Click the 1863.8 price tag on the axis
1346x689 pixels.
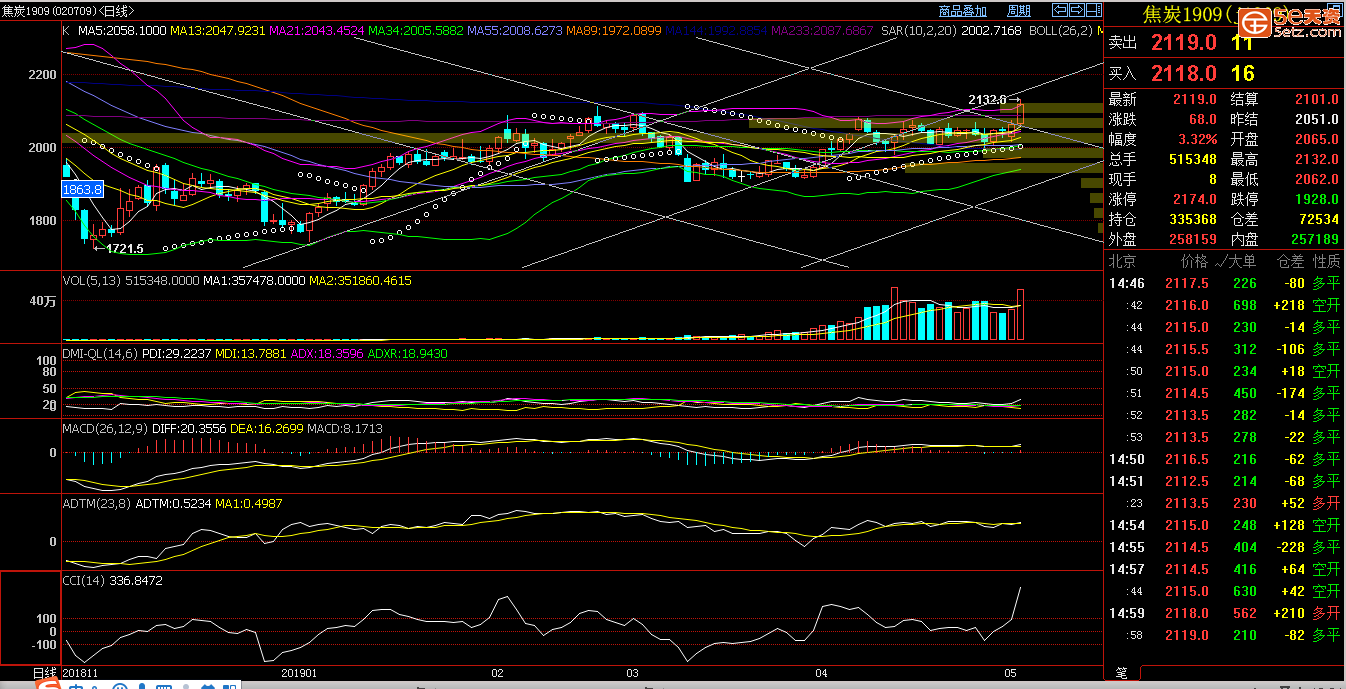[x=81, y=188]
